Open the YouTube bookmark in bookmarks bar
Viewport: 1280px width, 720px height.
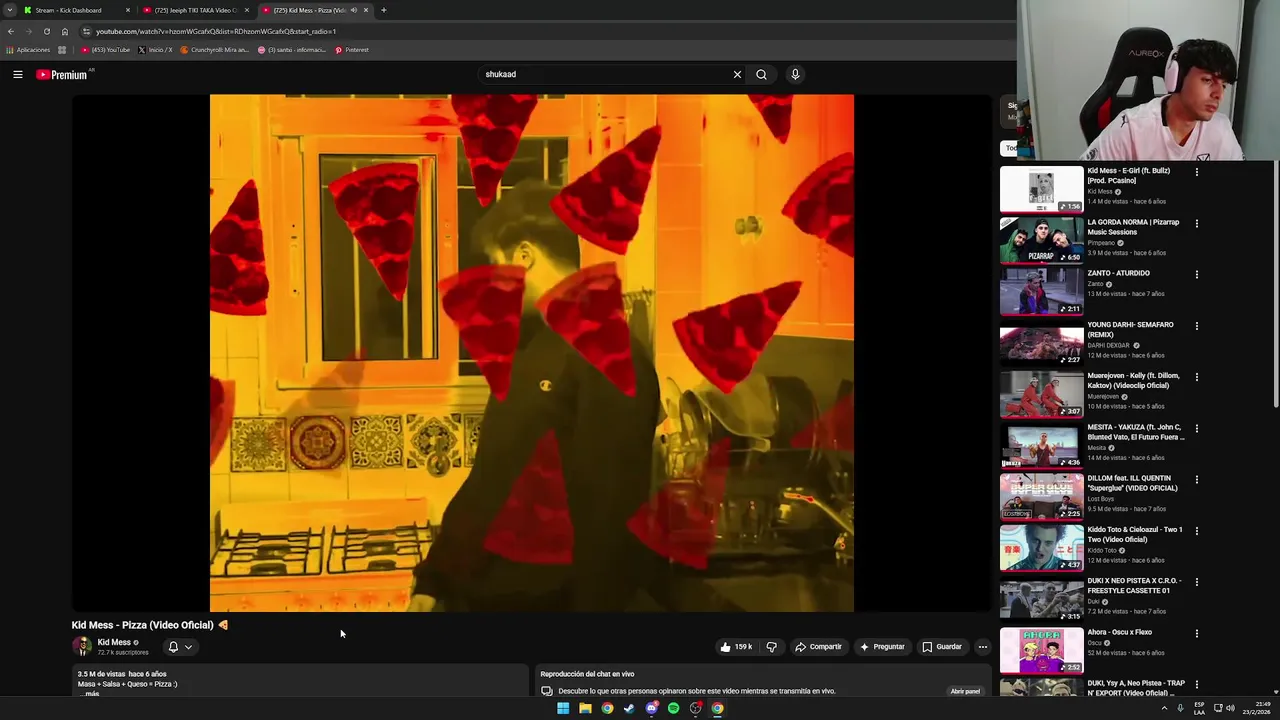[105, 50]
